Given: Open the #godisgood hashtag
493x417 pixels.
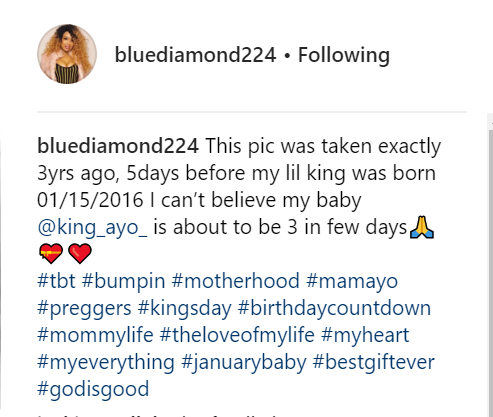Looking at the screenshot, I should point(93,390).
